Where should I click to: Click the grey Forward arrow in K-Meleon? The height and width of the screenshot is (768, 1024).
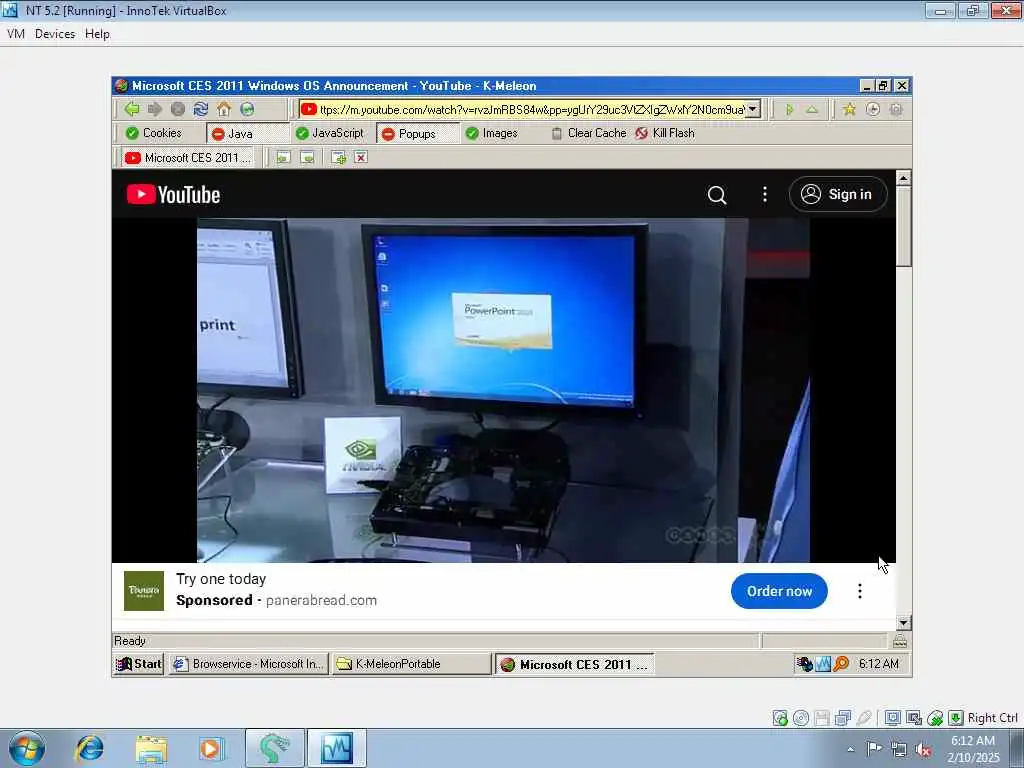[x=155, y=109]
